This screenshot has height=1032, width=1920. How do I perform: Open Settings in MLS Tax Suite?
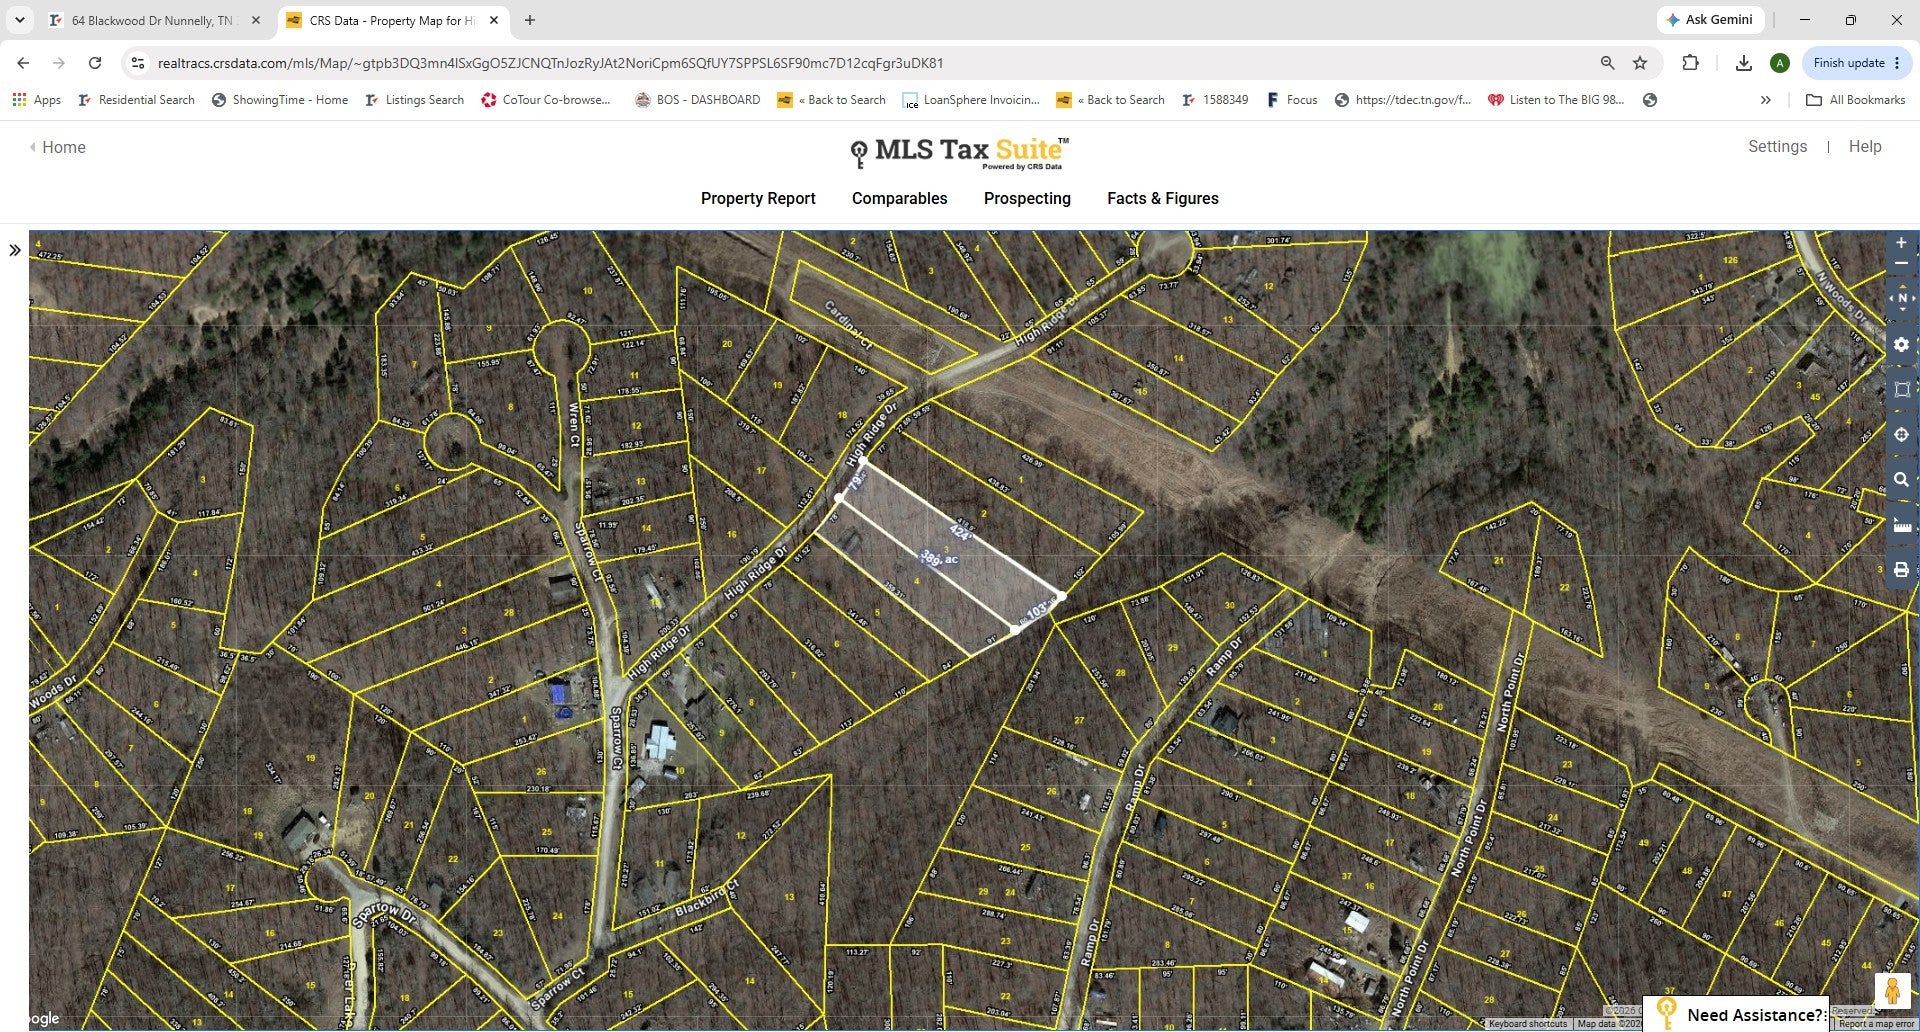[1777, 146]
